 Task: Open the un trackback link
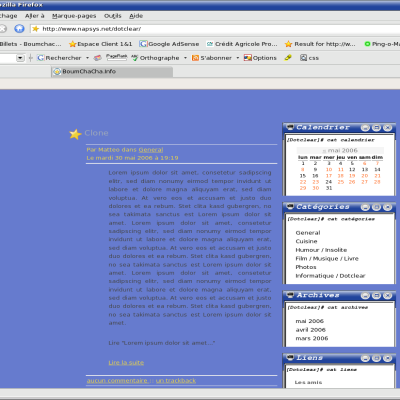point(176,381)
